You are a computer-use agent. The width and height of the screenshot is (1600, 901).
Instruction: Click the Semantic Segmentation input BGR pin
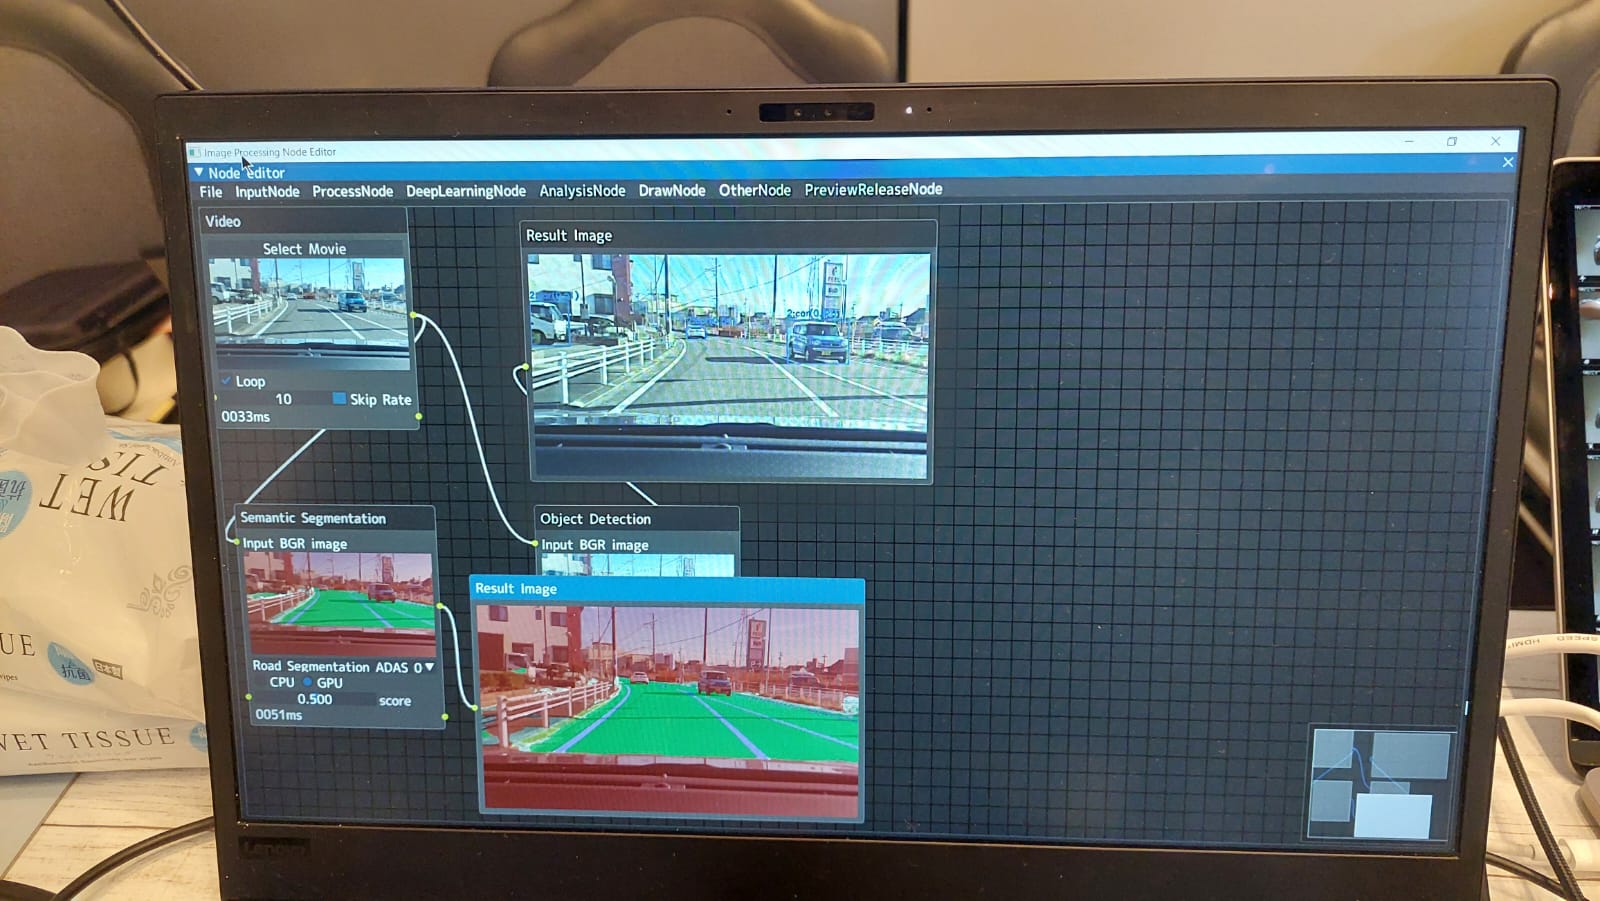236,542
